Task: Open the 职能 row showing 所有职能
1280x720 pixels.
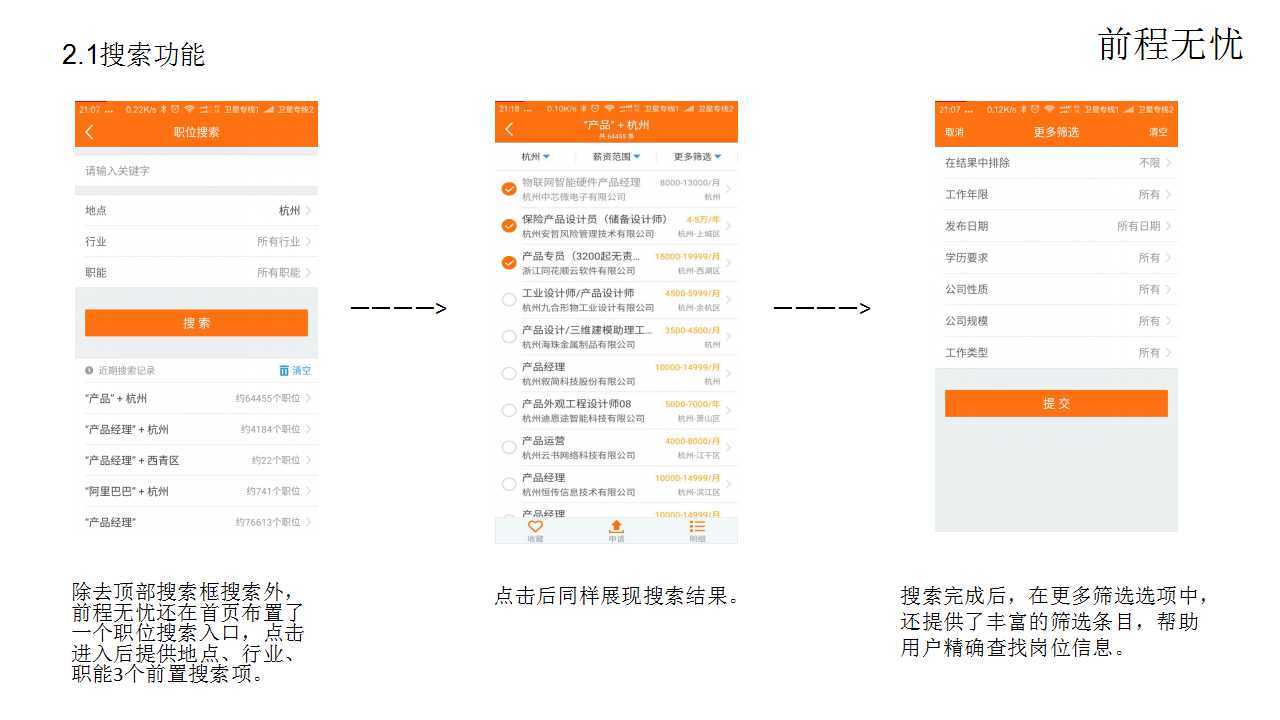Action: (x=196, y=273)
